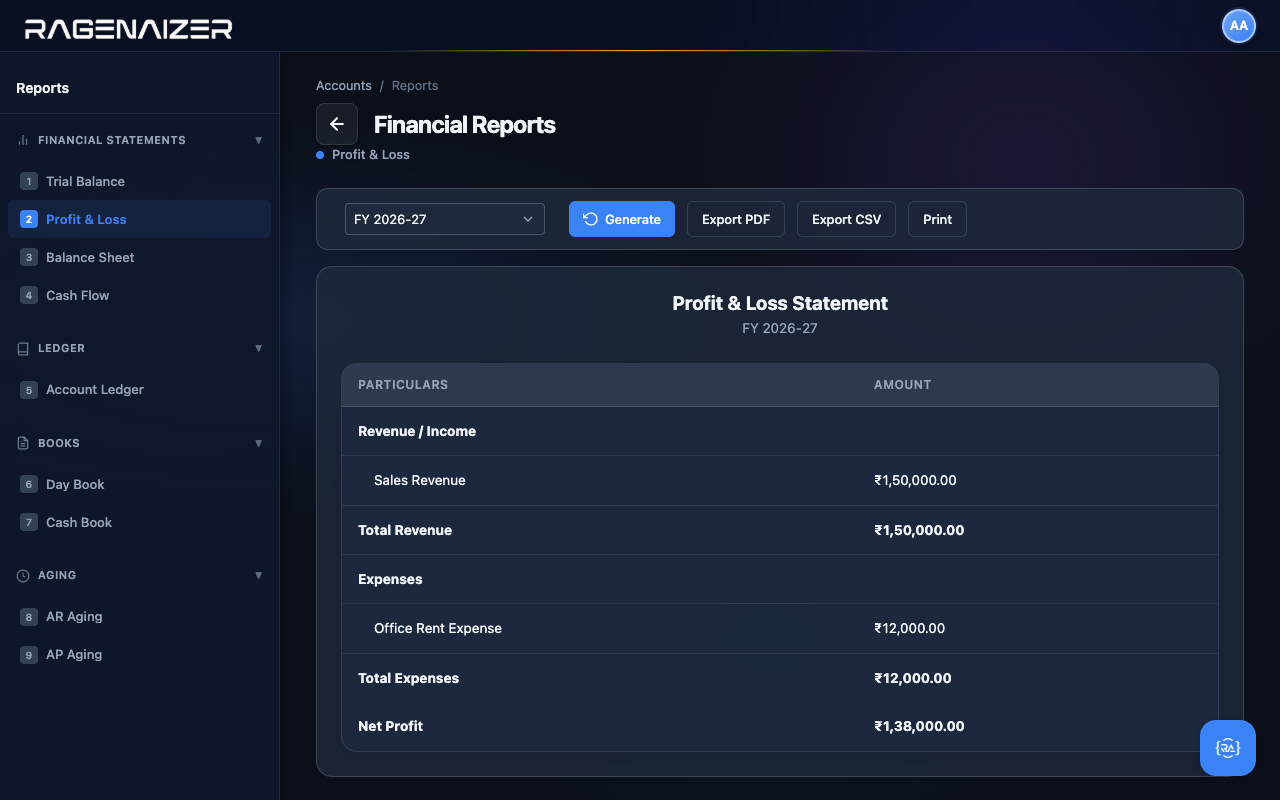Click the Sales Revenue amount ₹1,50,000.00
The height and width of the screenshot is (800, 1280).
[915, 480]
